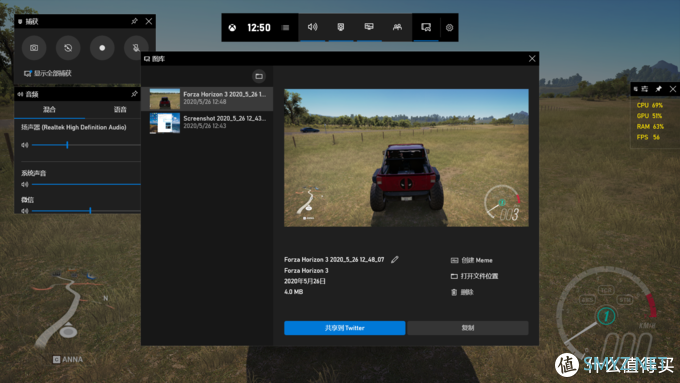680x383 pixels.
Task: Open Game Bar settings gear
Action: point(449,28)
